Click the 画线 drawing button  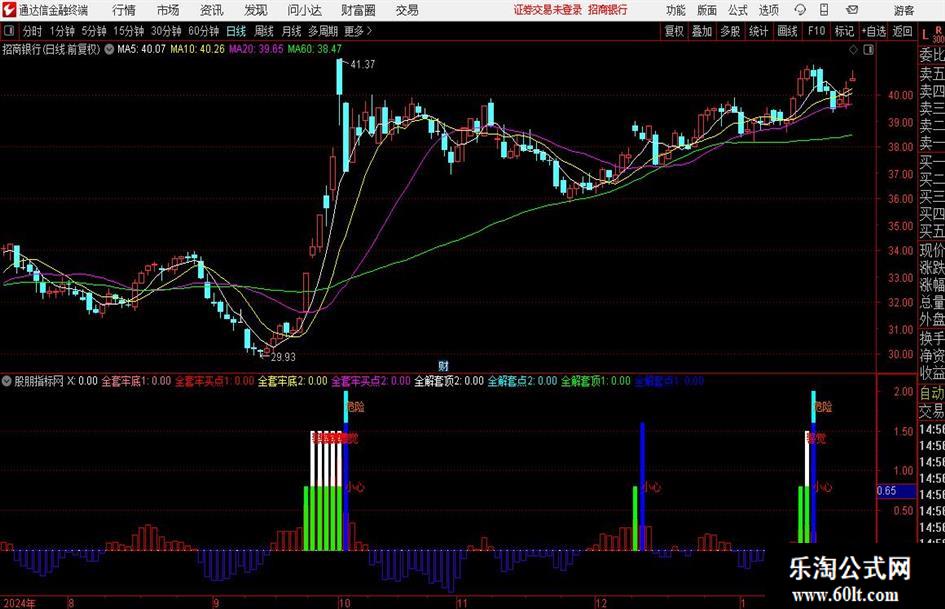788,31
